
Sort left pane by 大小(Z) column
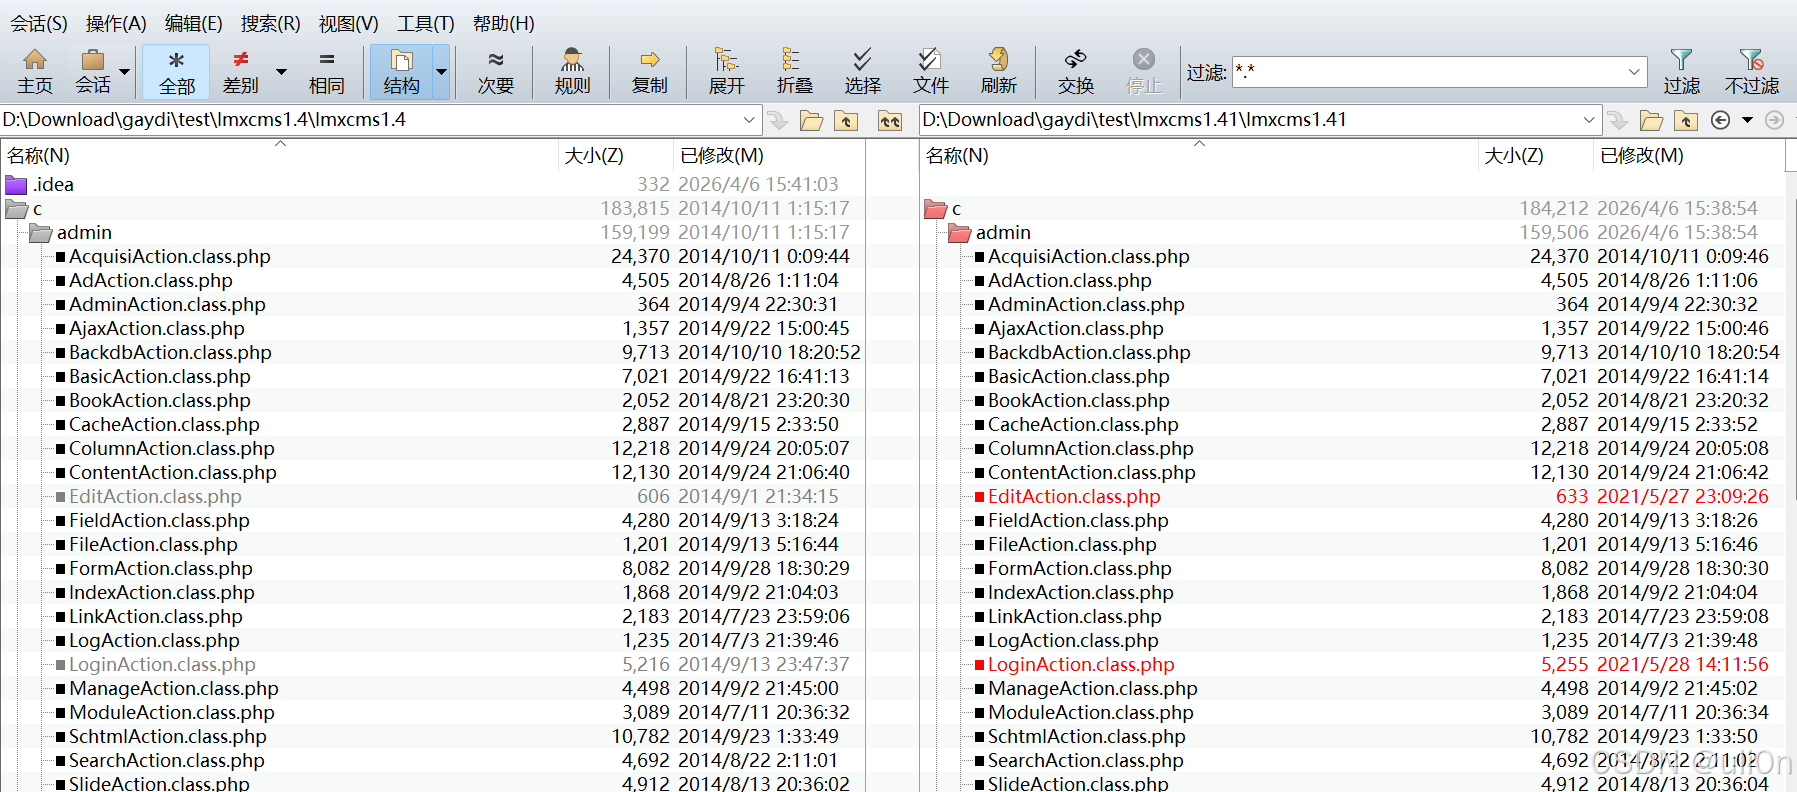click(x=616, y=156)
